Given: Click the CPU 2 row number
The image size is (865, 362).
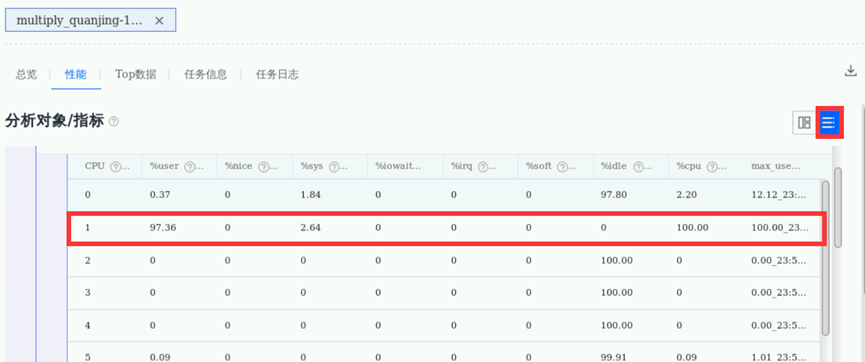Looking at the screenshot, I should (87, 260).
